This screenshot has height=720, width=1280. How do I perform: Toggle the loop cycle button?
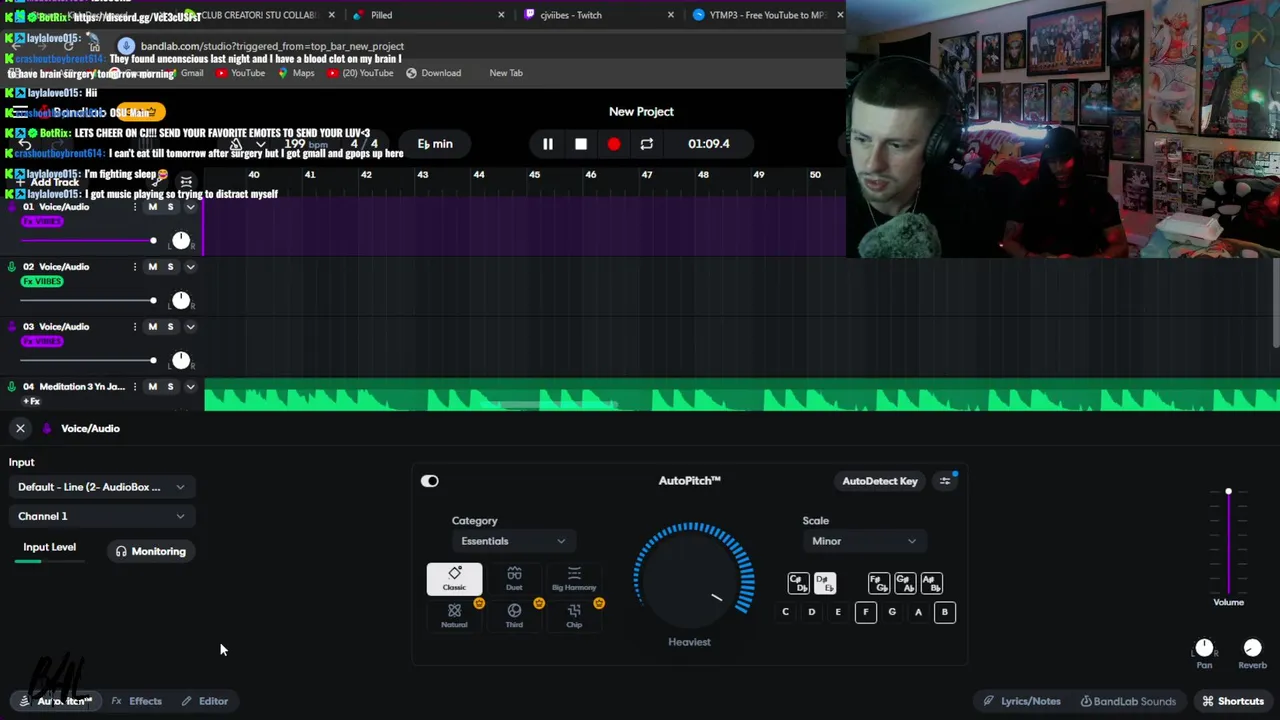click(647, 144)
